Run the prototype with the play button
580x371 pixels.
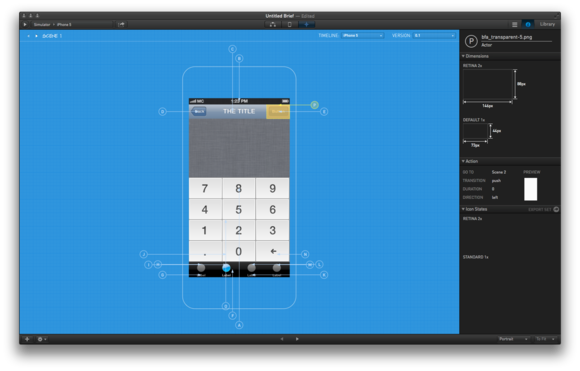[25, 24]
